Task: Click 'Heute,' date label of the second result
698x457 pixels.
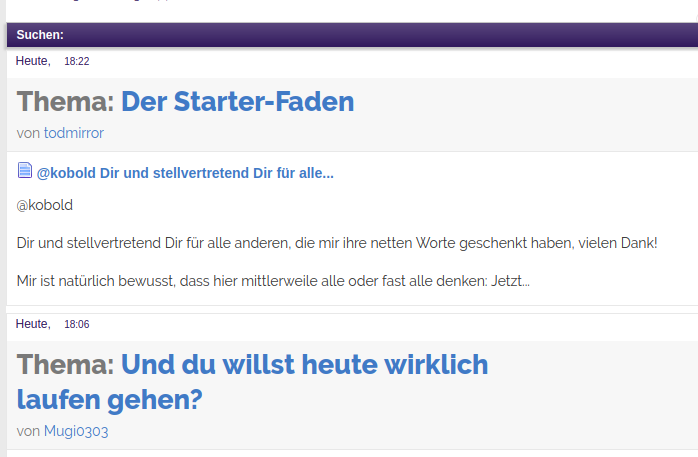Action: point(33,324)
